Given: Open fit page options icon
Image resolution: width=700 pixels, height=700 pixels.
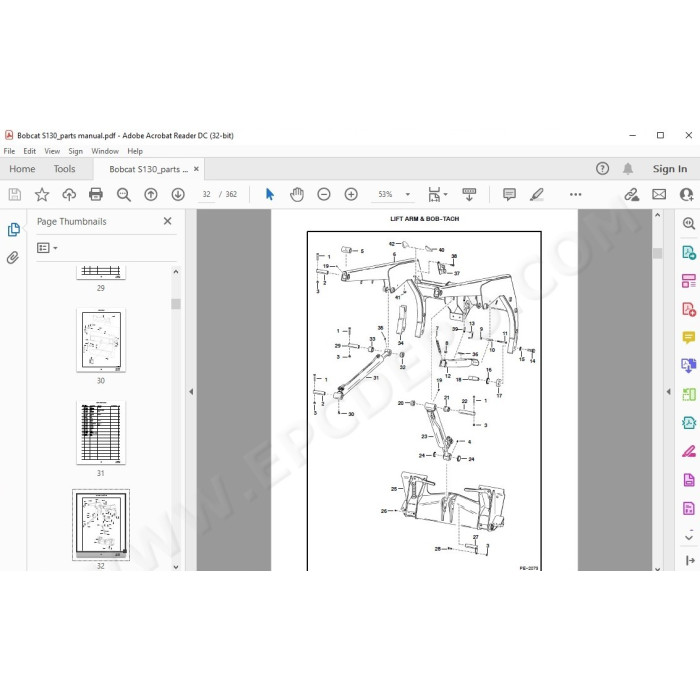Looking at the screenshot, I should (x=434, y=194).
